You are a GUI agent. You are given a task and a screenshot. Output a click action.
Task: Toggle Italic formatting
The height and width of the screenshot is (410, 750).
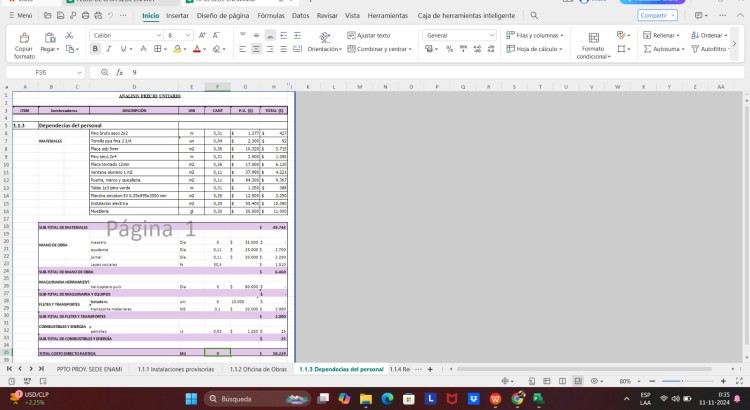coord(109,49)
